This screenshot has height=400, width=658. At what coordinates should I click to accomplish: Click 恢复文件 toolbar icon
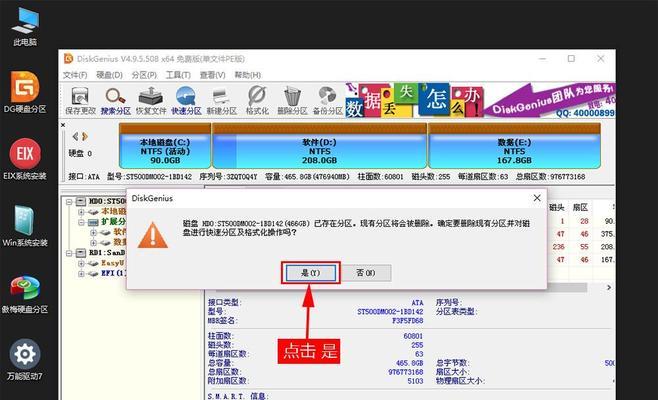151,100
